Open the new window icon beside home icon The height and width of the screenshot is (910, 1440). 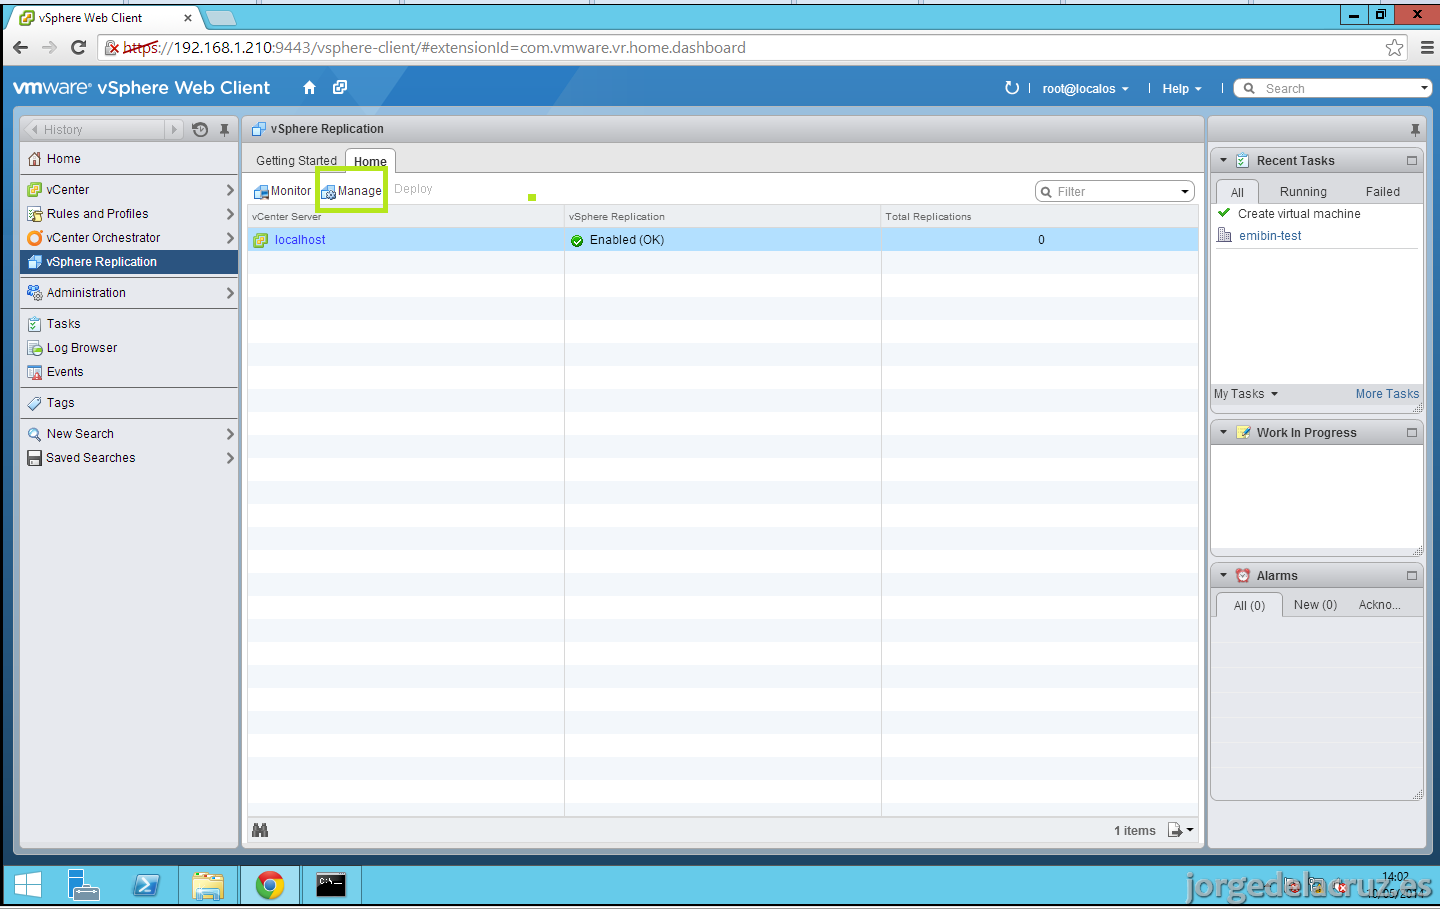(340, 88)
